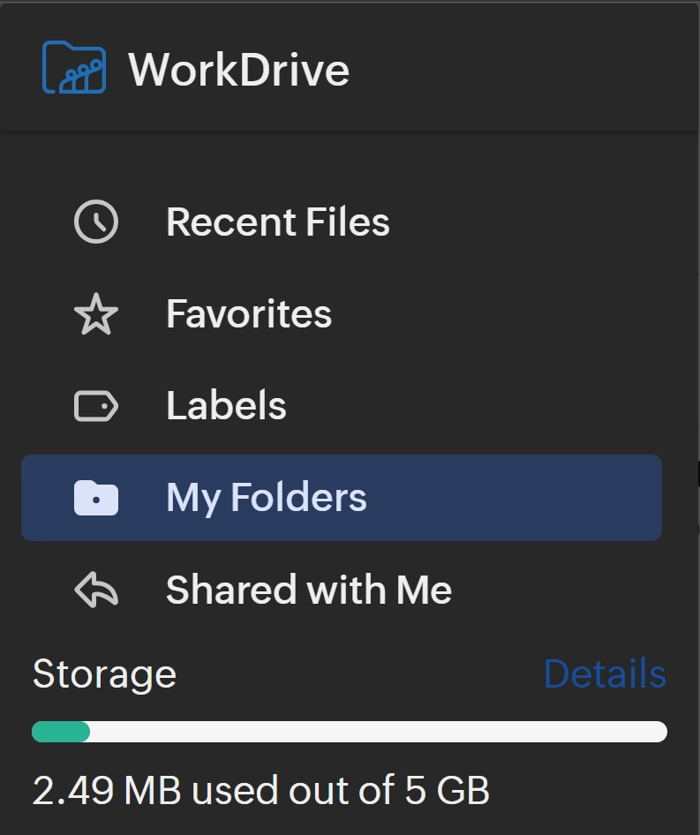
Task: Click the storage usage progress bar
Action: 349,732
